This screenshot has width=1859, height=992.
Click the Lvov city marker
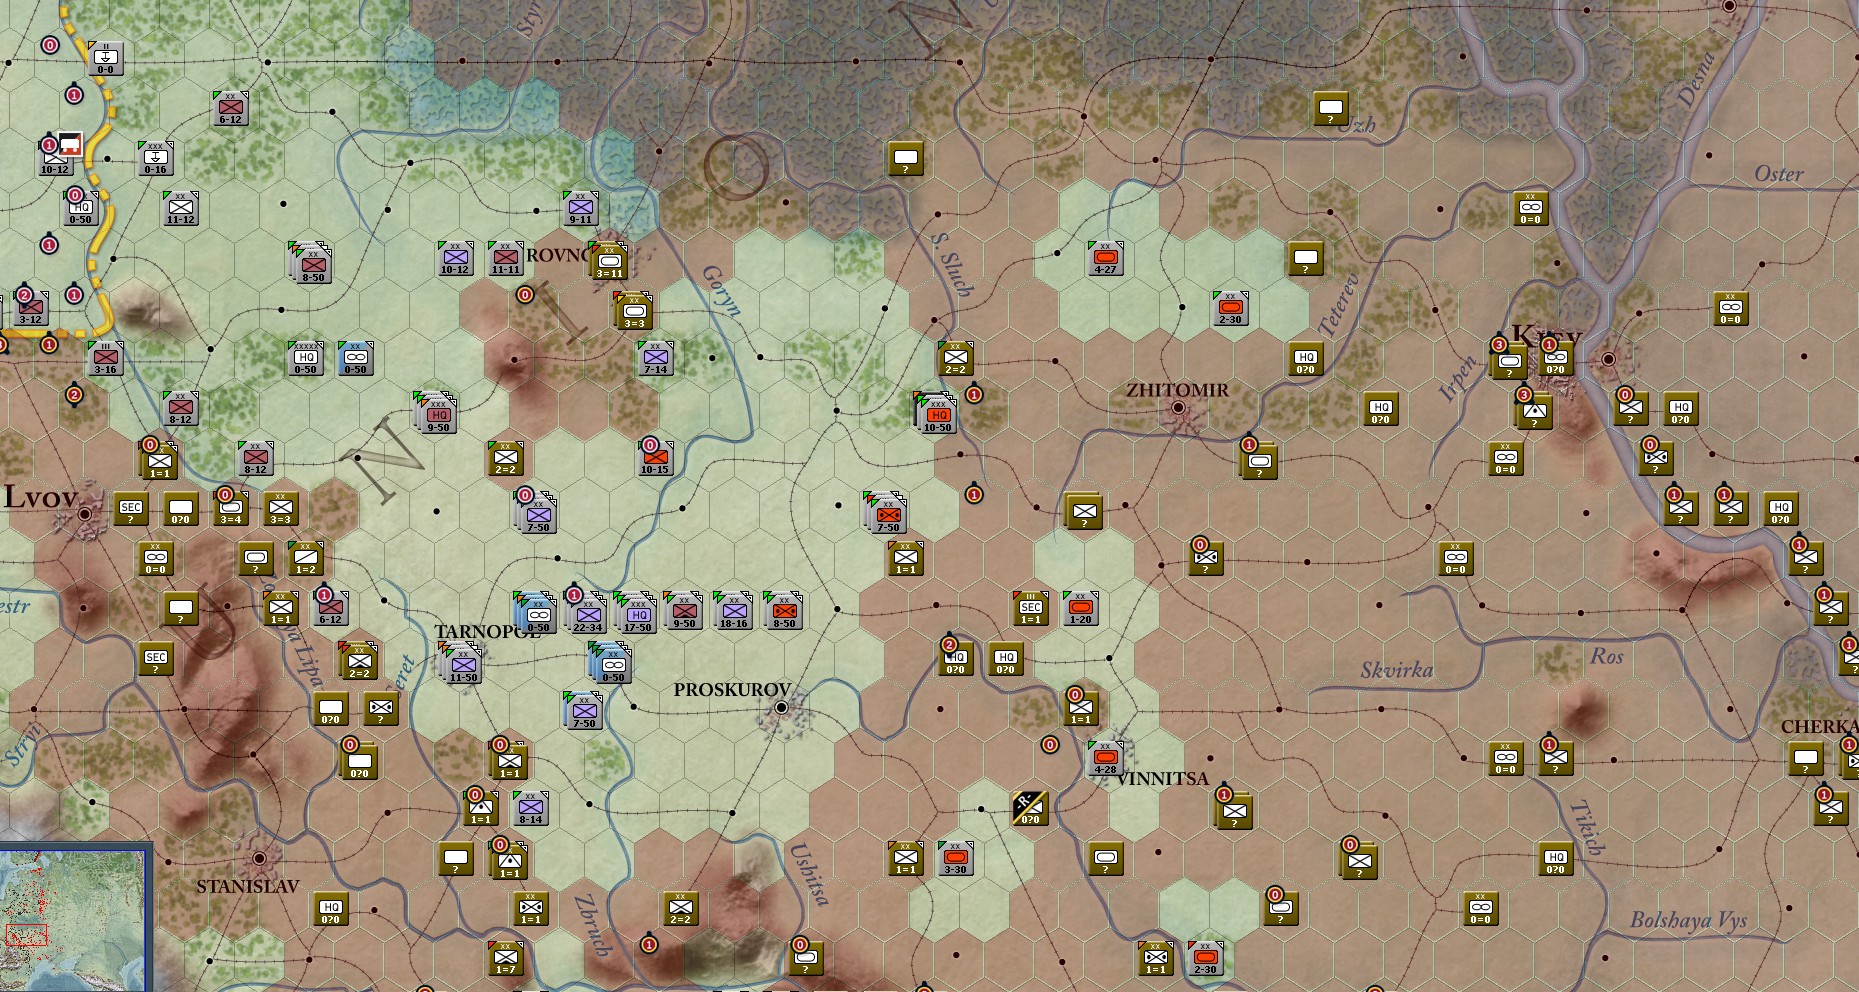(85, 513)
